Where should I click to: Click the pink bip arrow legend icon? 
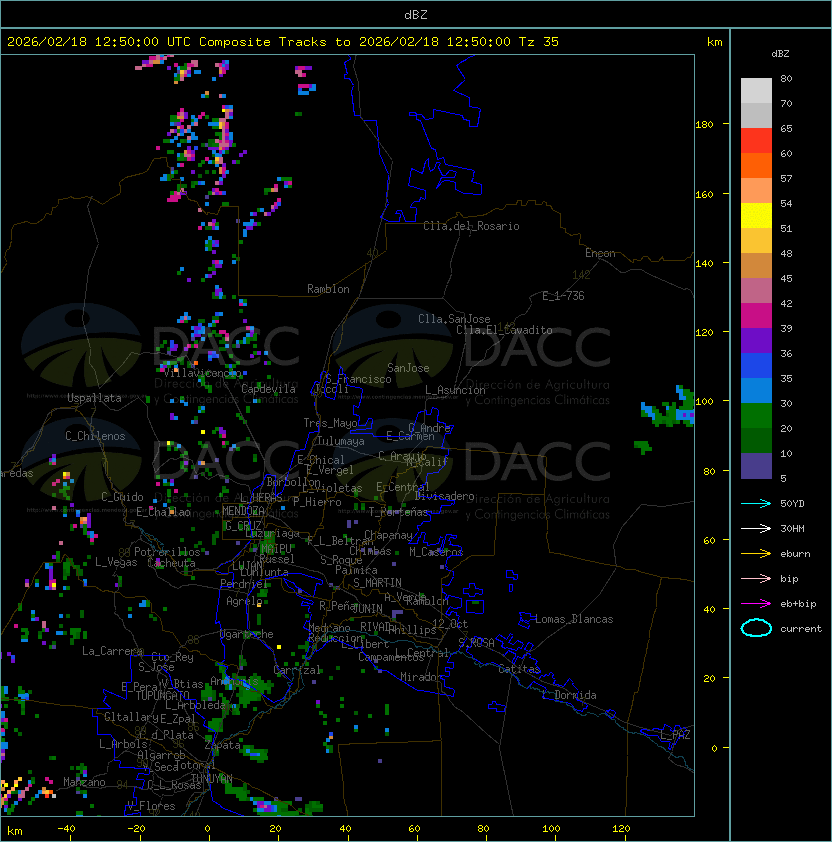pyautogui.click(x=756, y=579)
